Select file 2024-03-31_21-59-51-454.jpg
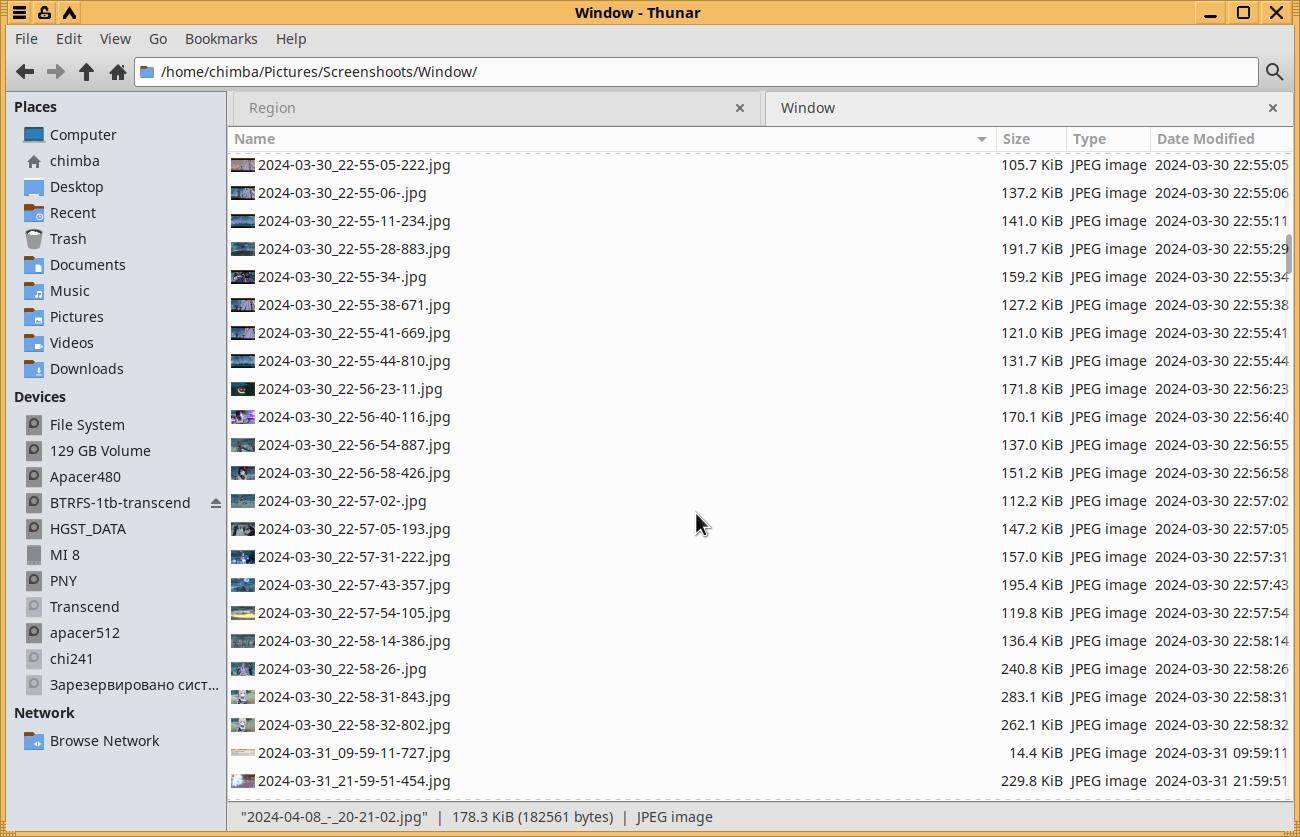 pyautogui.click(x=354, y=781)
